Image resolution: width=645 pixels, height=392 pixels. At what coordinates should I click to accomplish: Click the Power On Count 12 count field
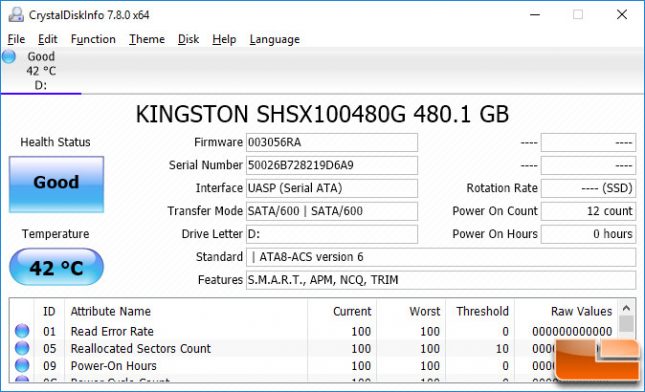pyautogui.click(x=588, y=211)
